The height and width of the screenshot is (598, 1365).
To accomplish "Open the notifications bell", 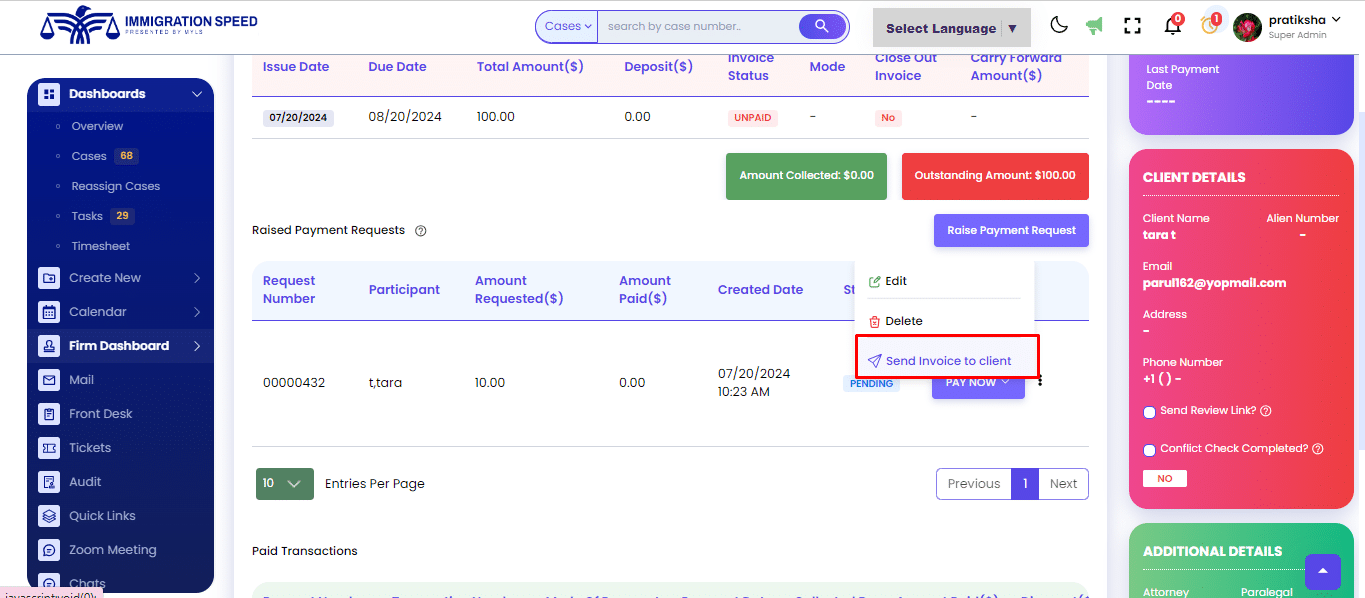I will [x=1172, y=27].
